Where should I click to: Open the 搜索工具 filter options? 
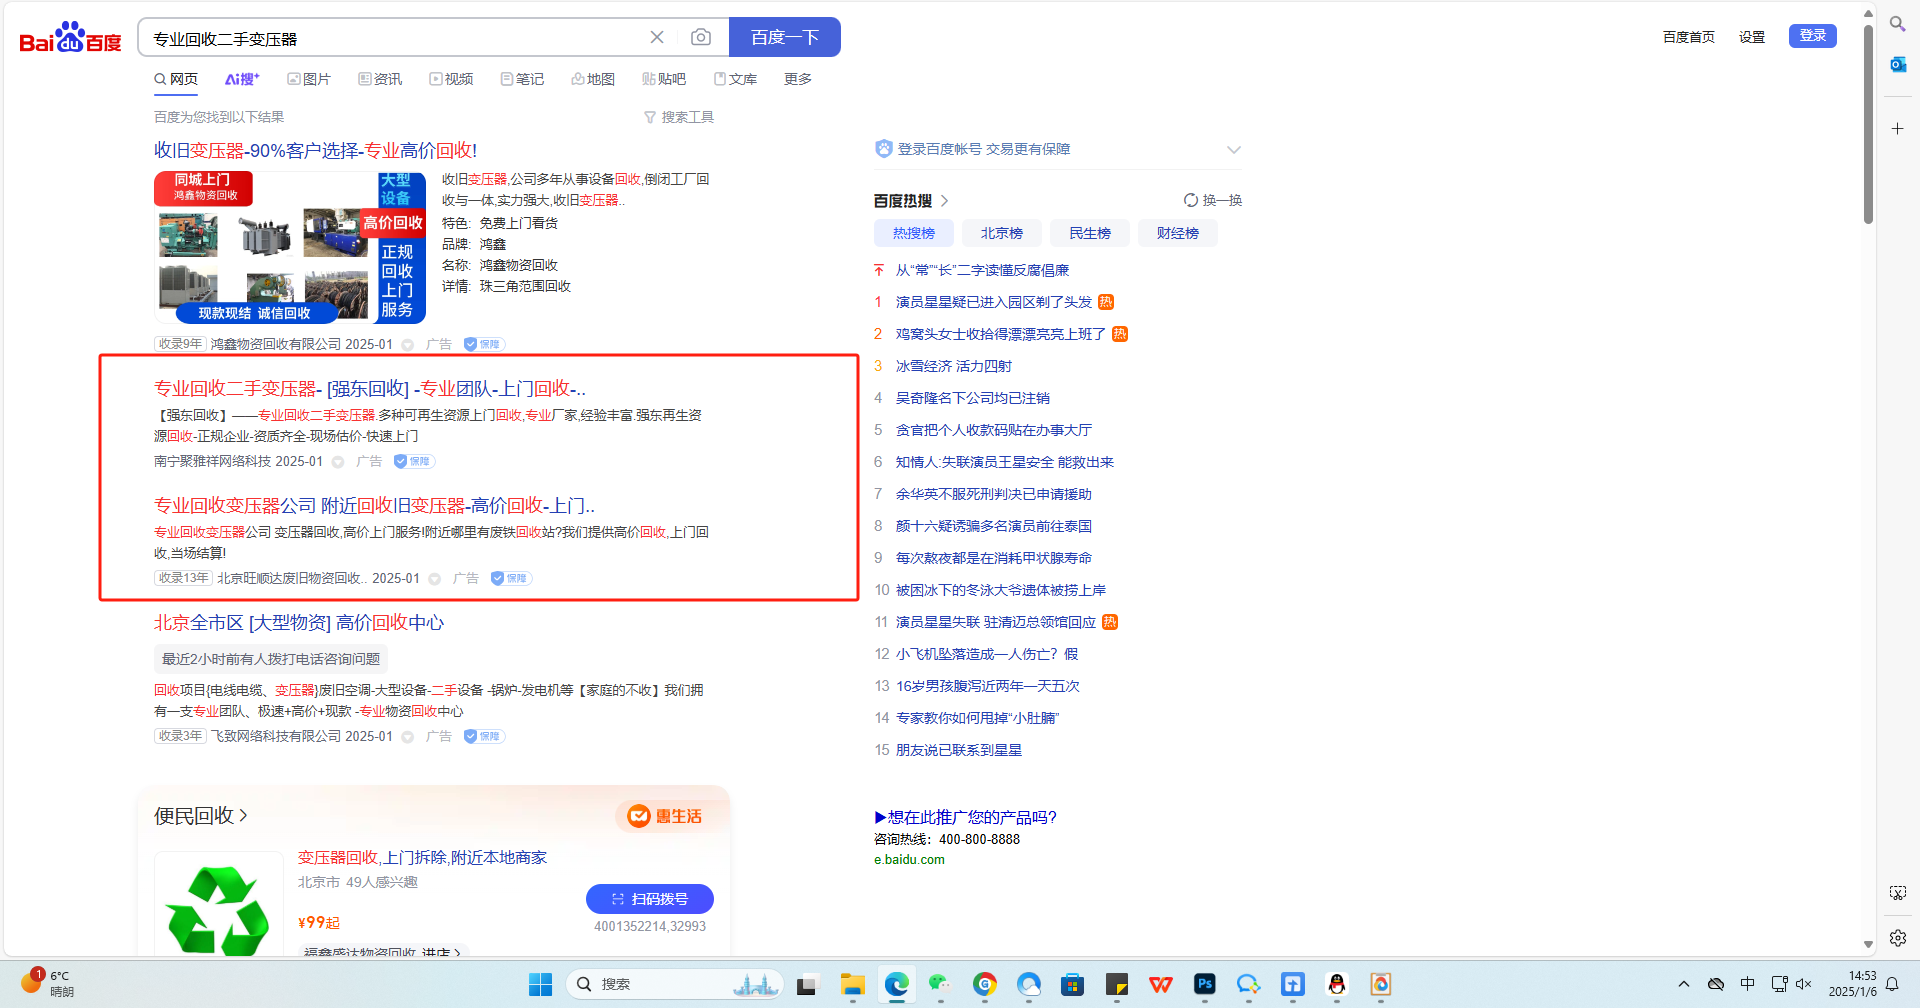679,117
